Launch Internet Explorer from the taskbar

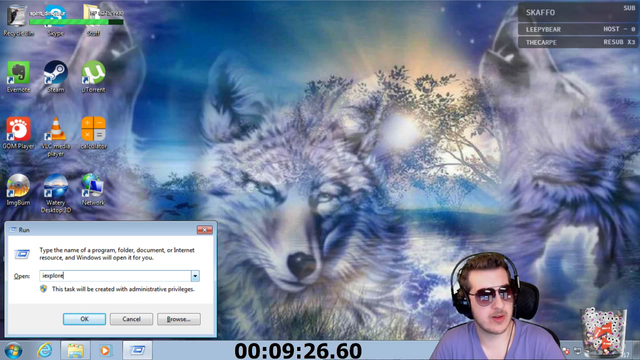pos(44,350)
